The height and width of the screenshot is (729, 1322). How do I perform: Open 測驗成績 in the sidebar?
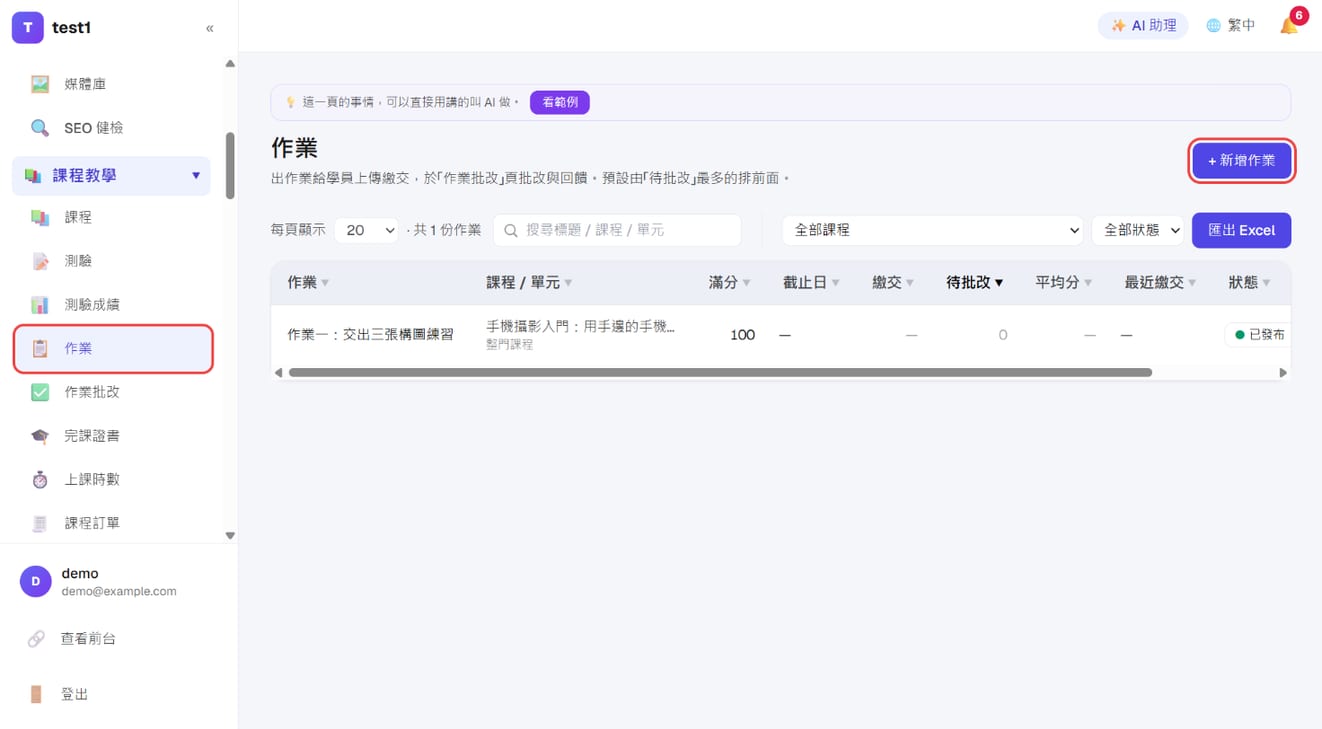(113, 304)
